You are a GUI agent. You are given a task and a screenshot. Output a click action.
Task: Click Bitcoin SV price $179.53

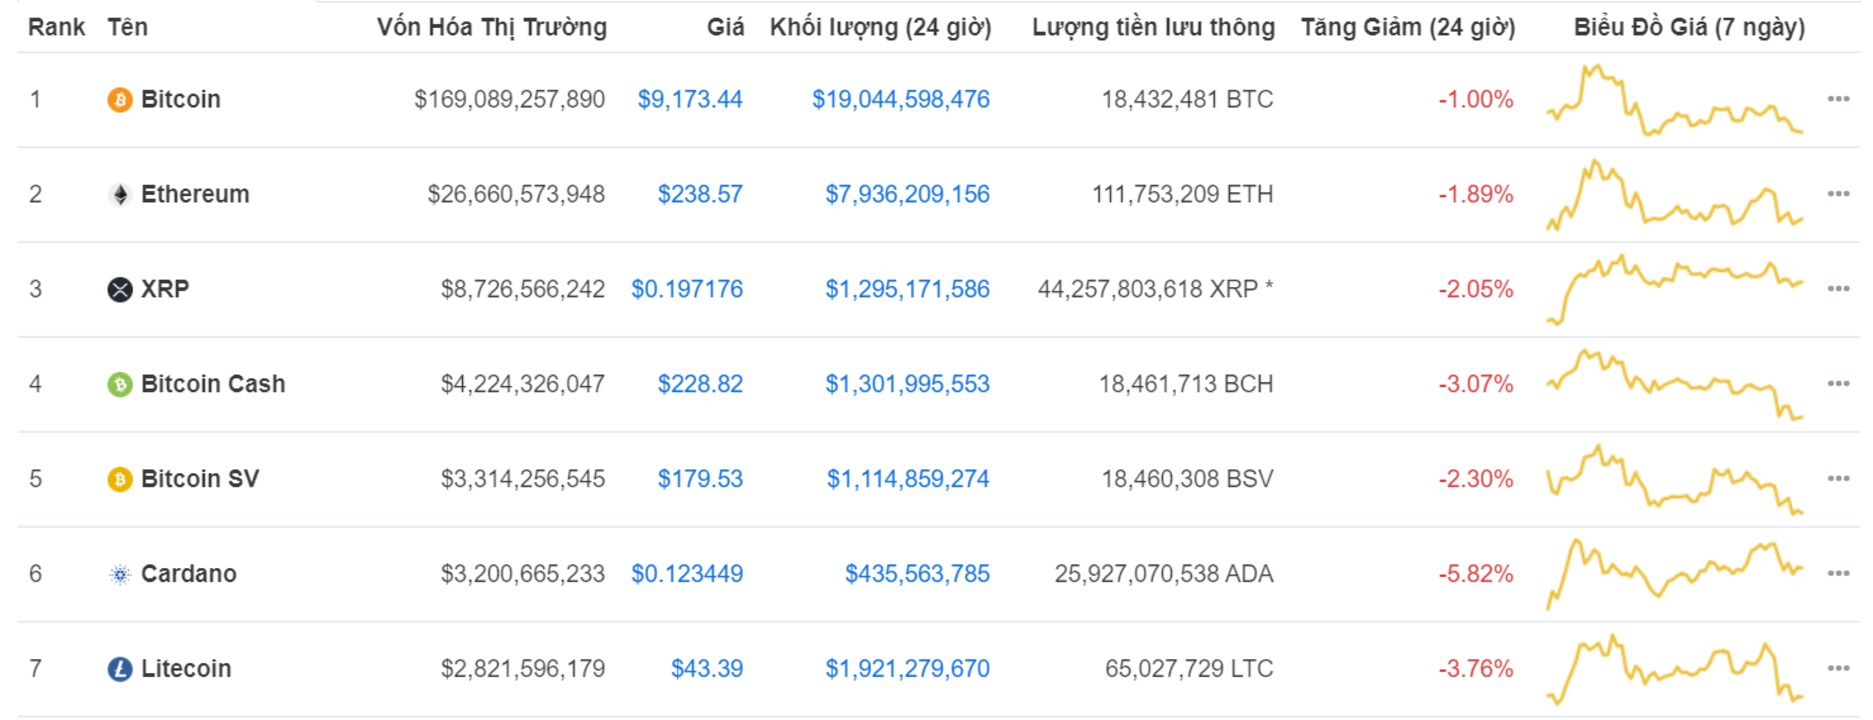[x=700, y=480]
